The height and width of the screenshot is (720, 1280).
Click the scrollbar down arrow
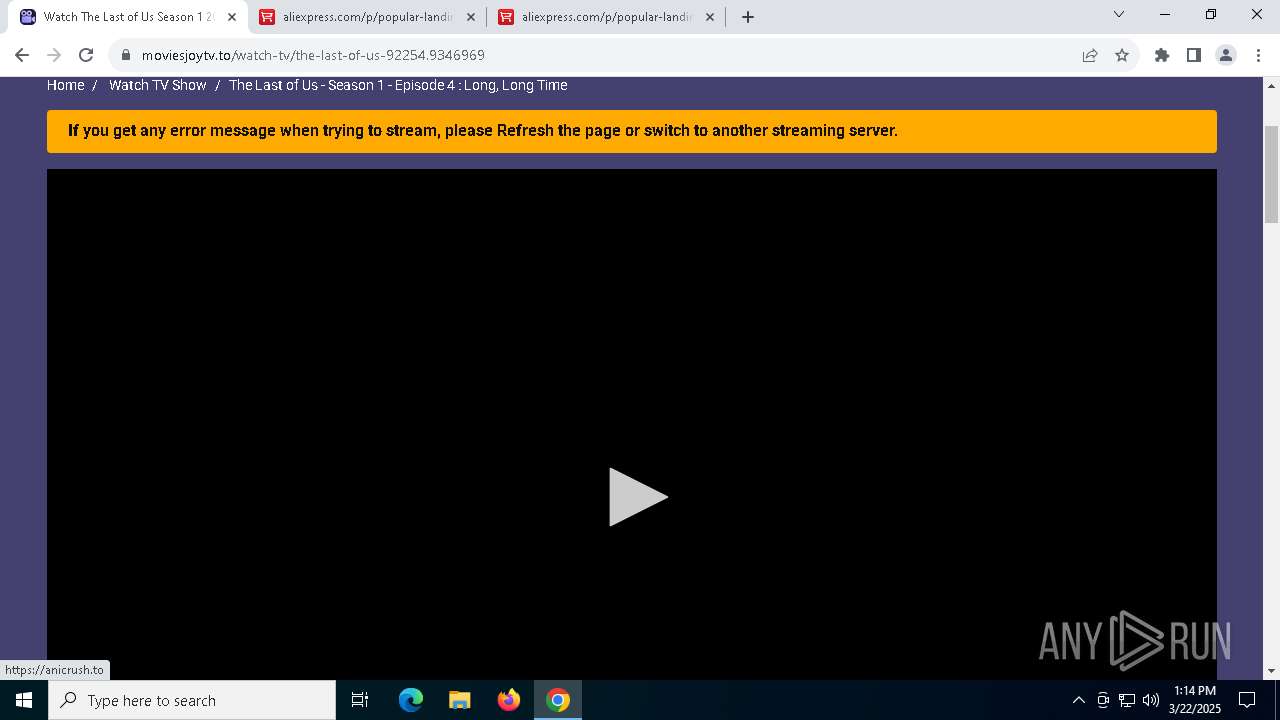pos(1272,671)
